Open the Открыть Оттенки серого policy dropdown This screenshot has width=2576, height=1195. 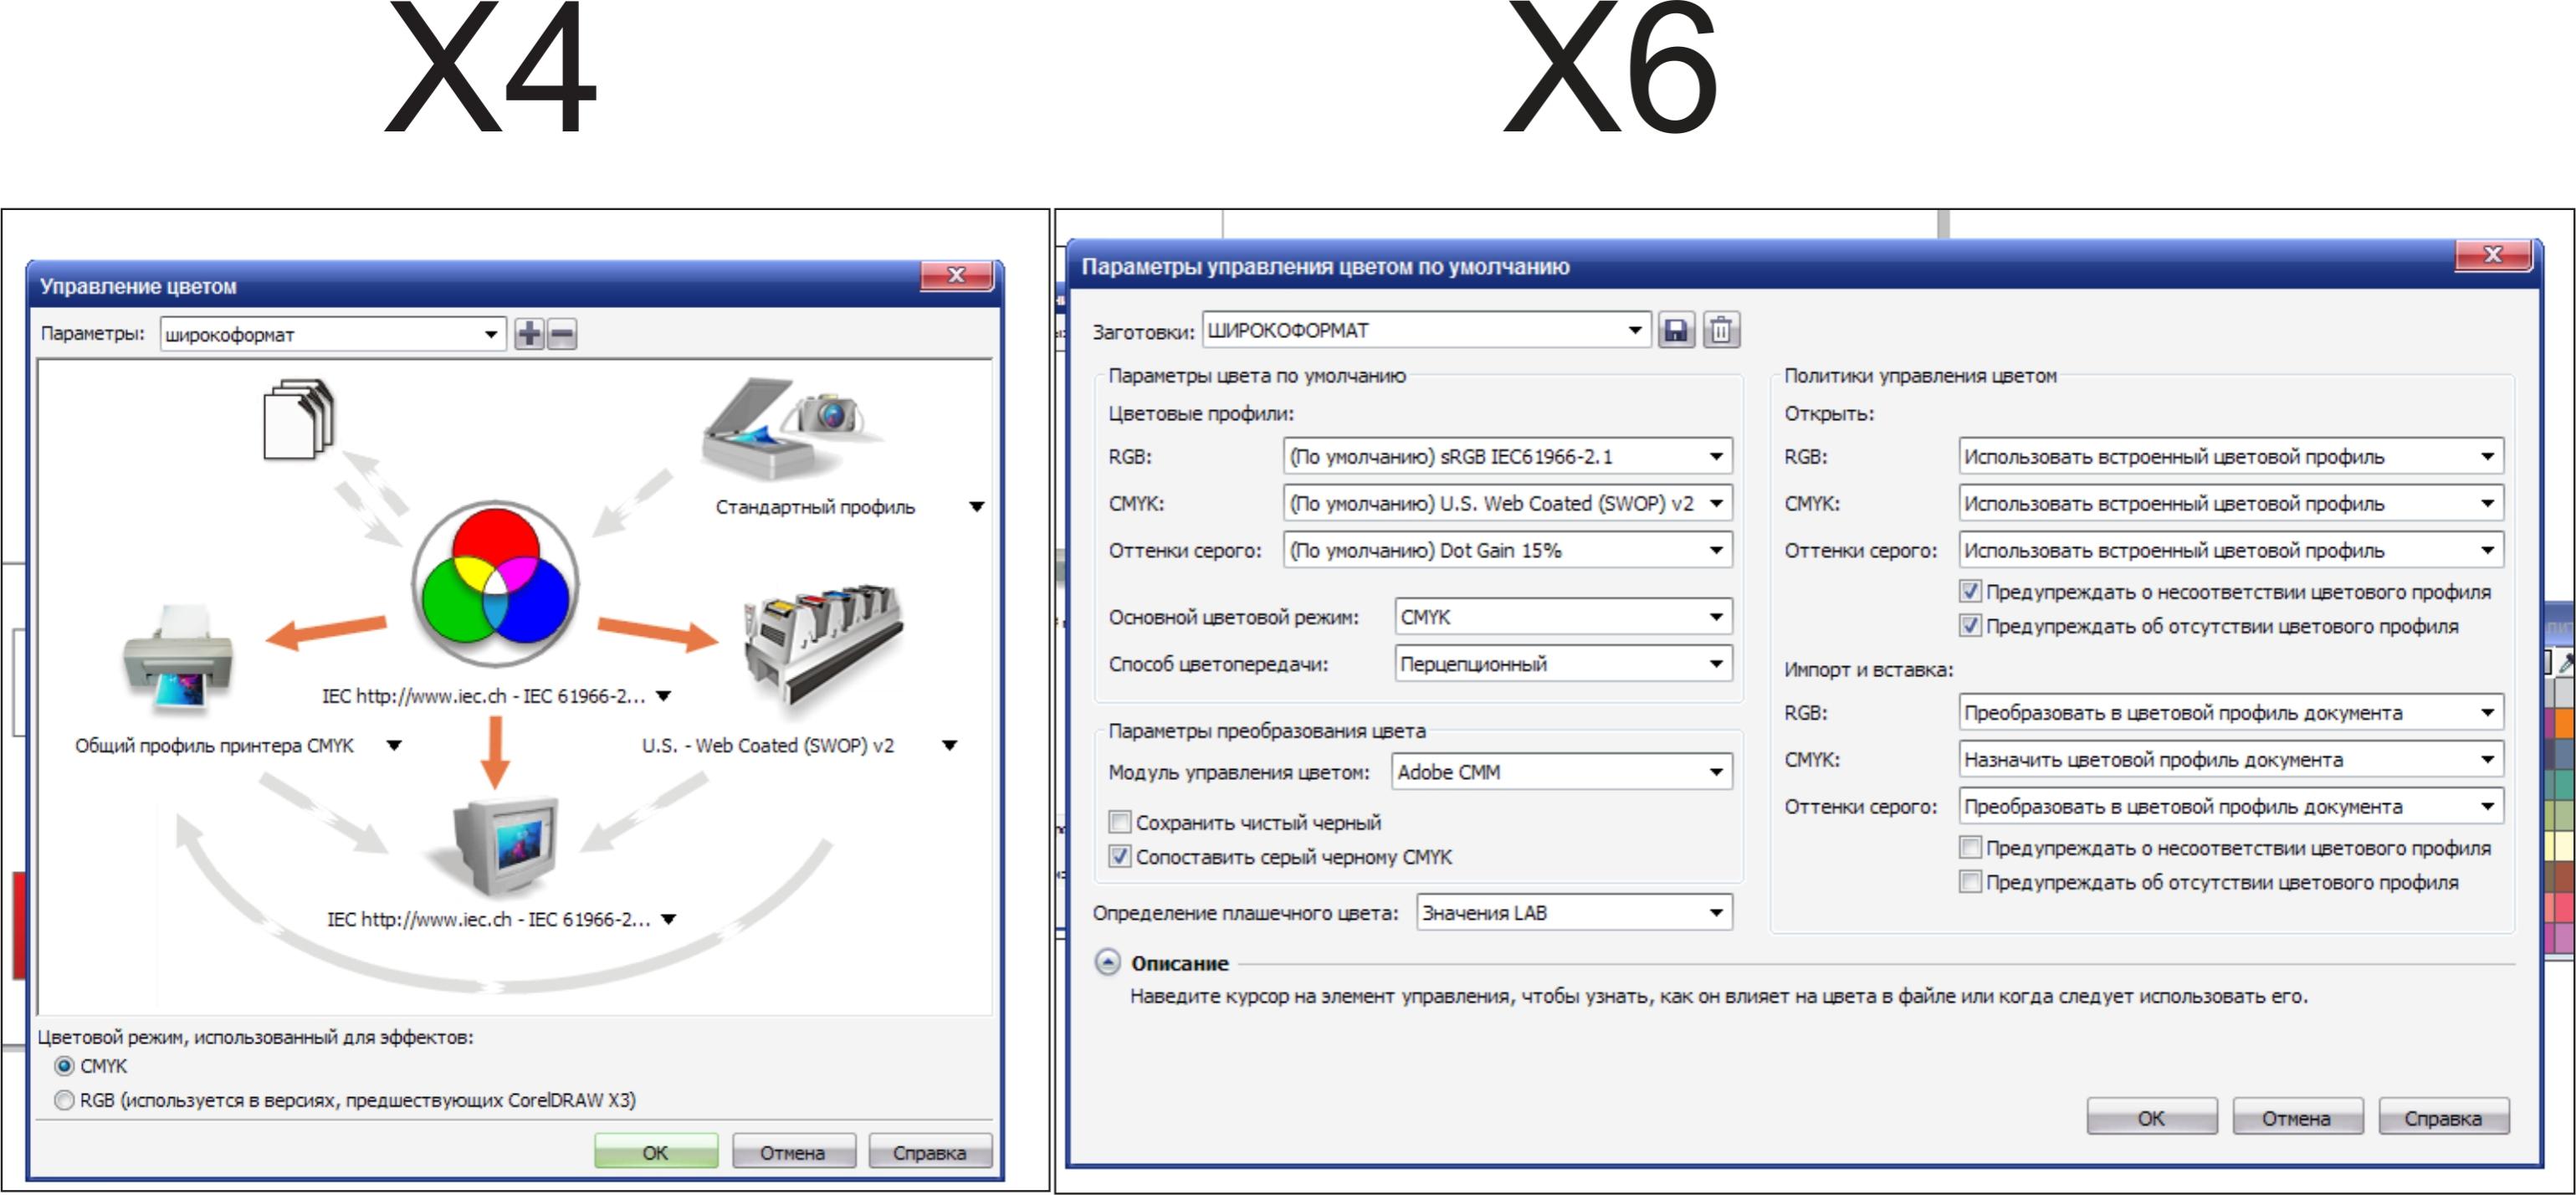point(2231,550)
